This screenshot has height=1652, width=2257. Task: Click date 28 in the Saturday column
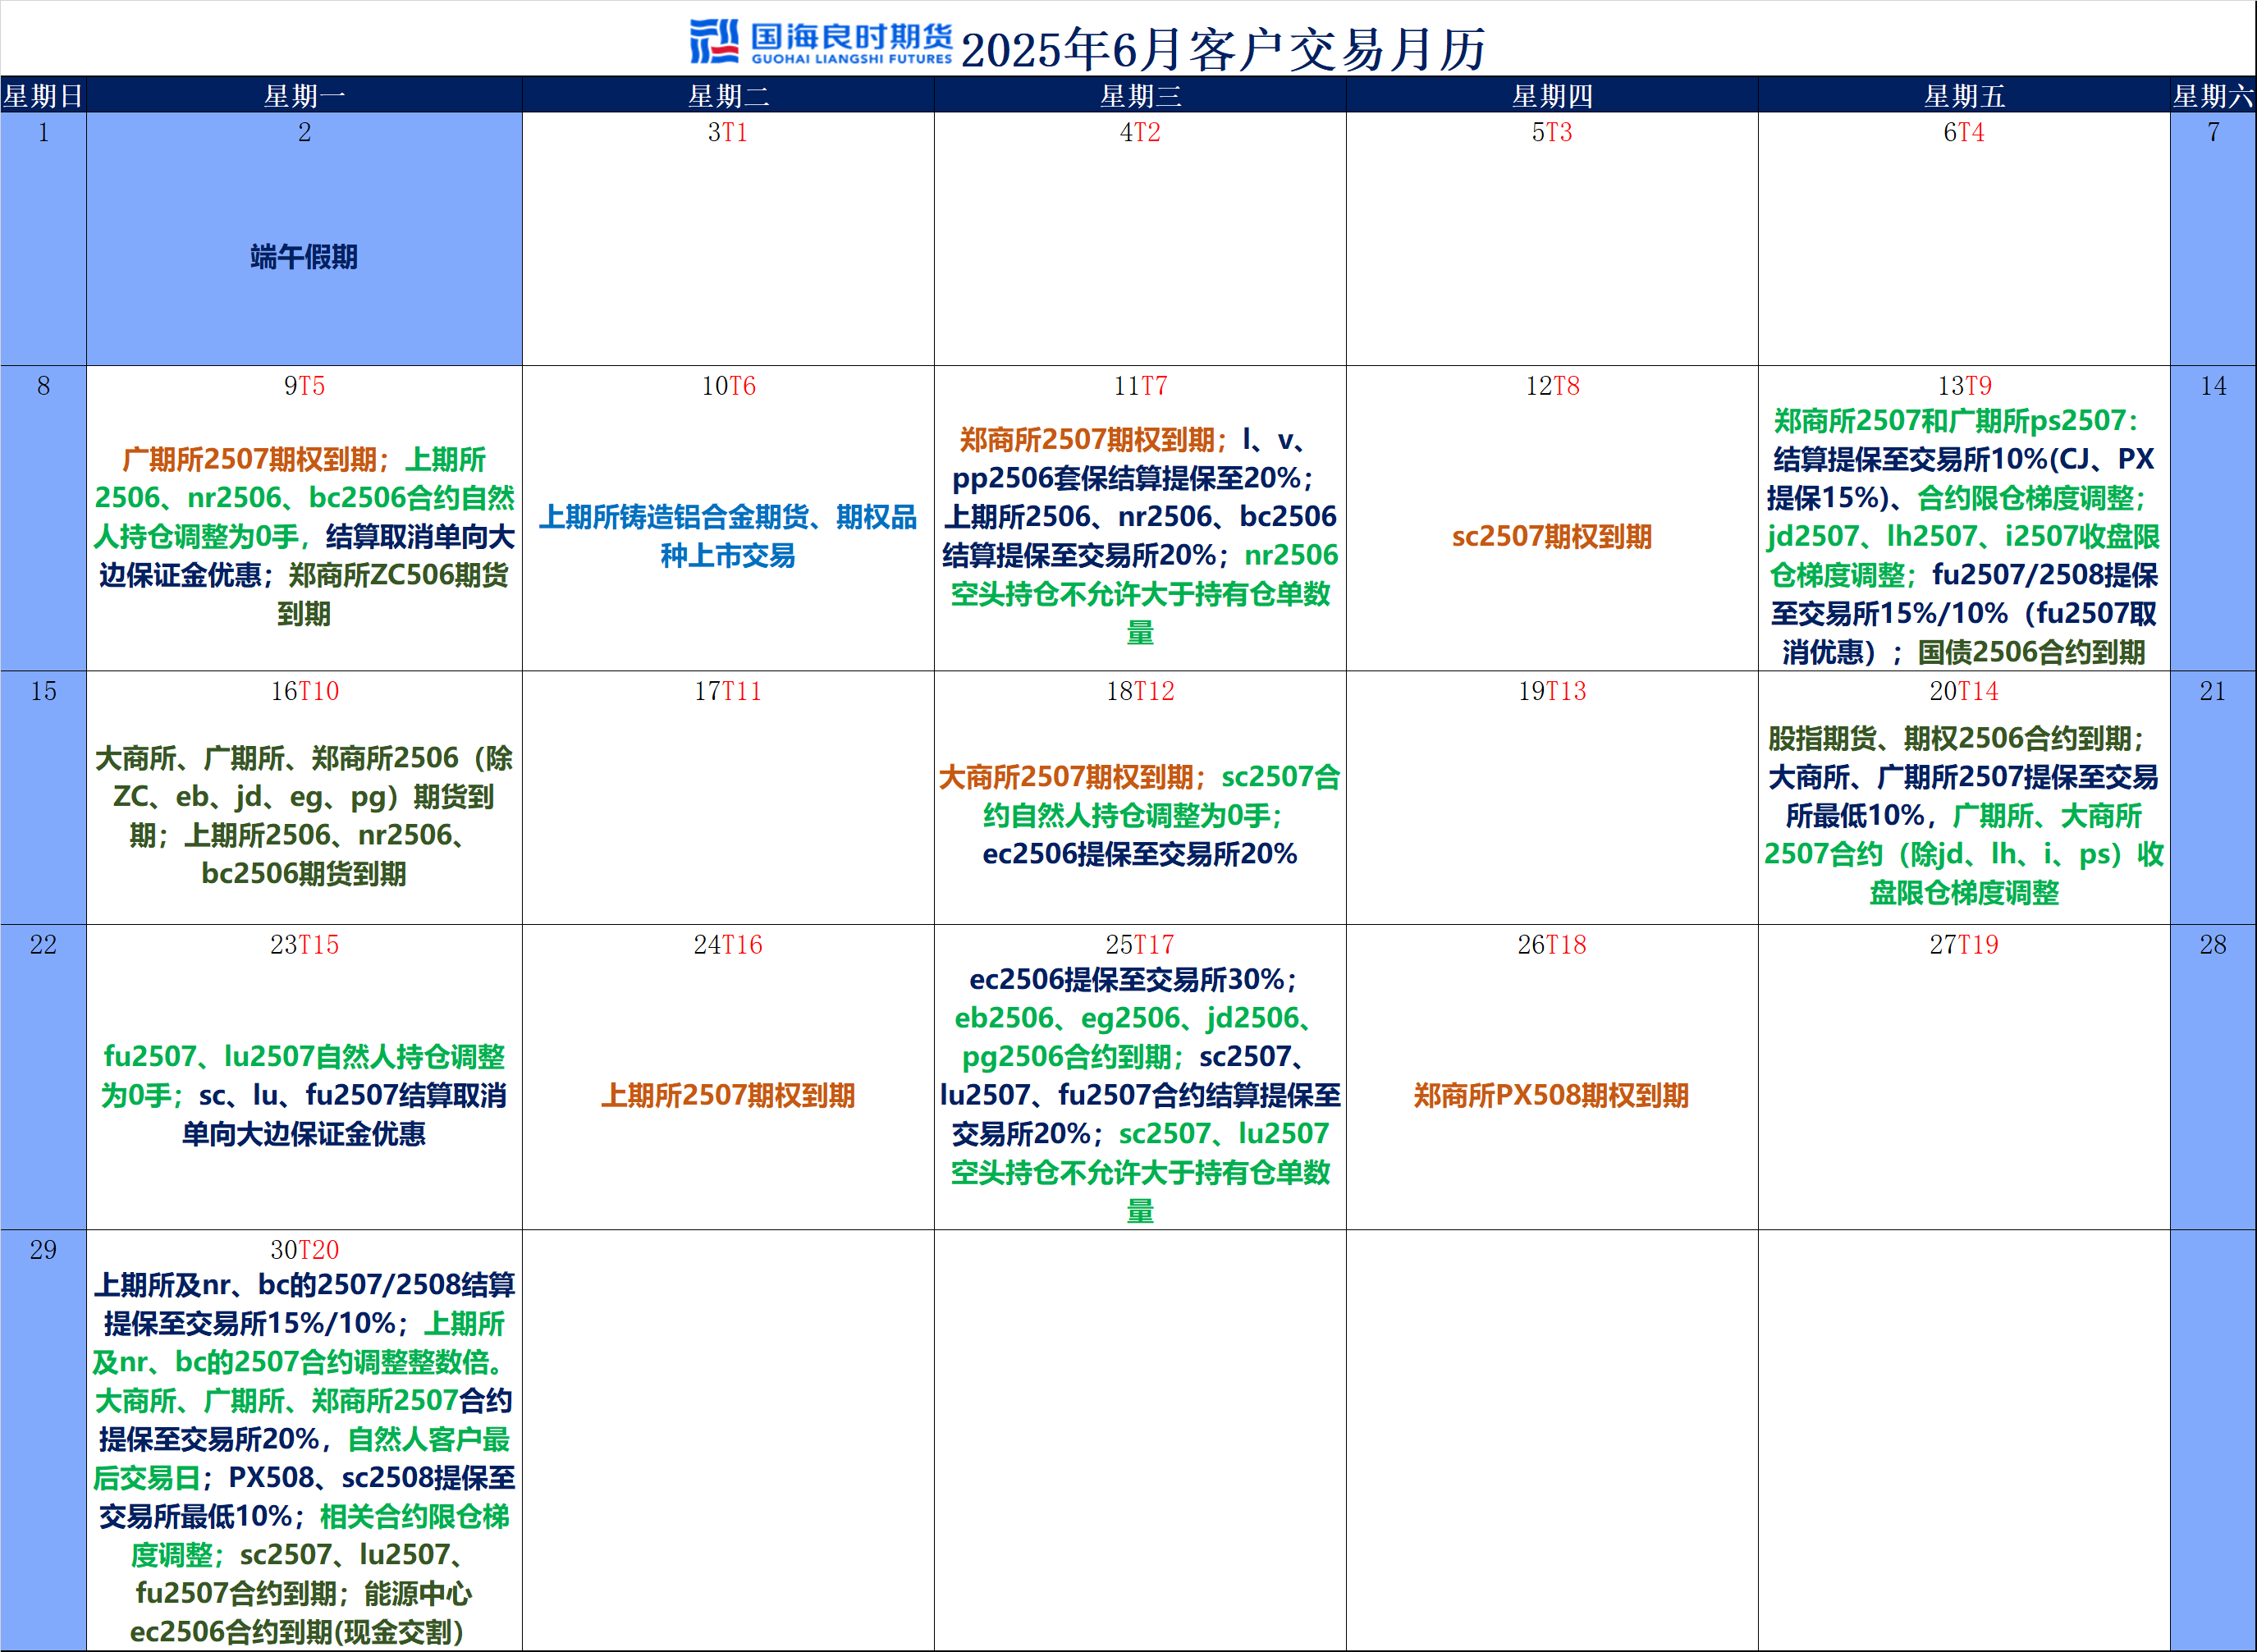pyautogui.click(x=2213, y=945)
